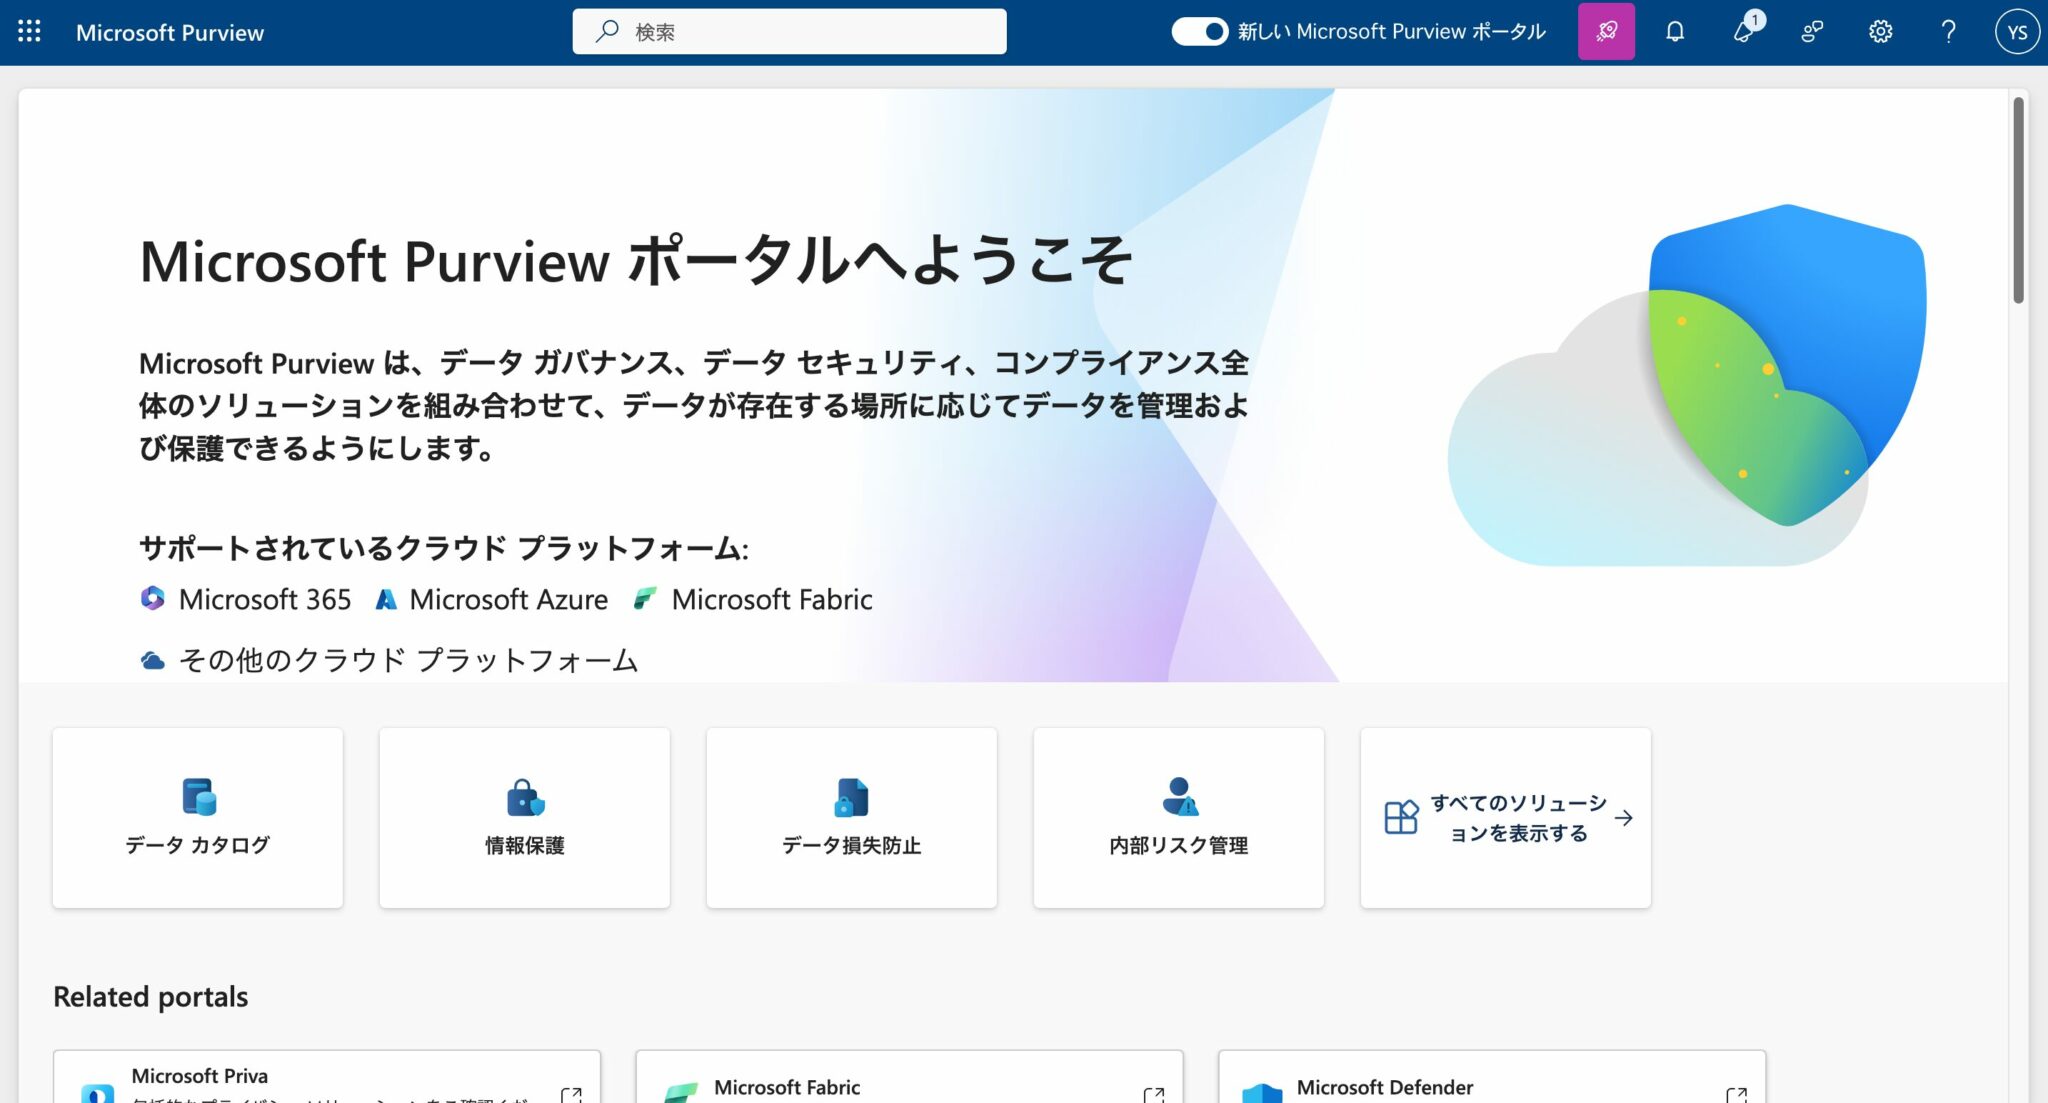
Task: Open Microsoft Defender external link icon
Action: point(1736,1094)
